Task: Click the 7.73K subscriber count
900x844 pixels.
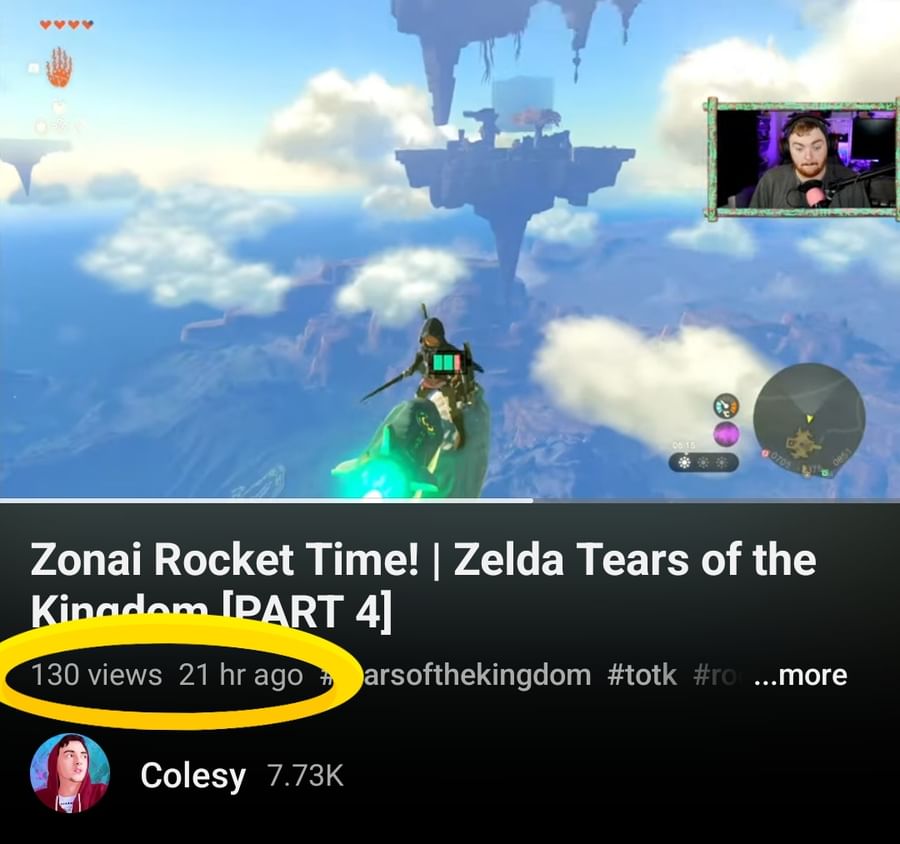Action: 305,776
